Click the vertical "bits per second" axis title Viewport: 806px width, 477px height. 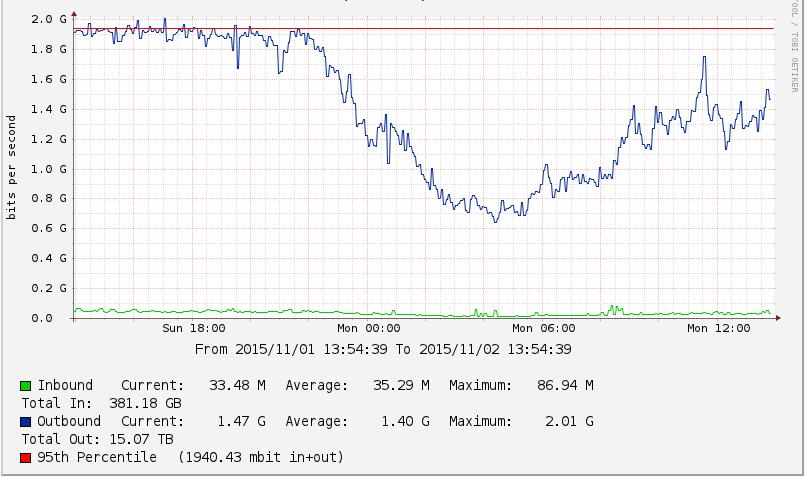(11, 168)
